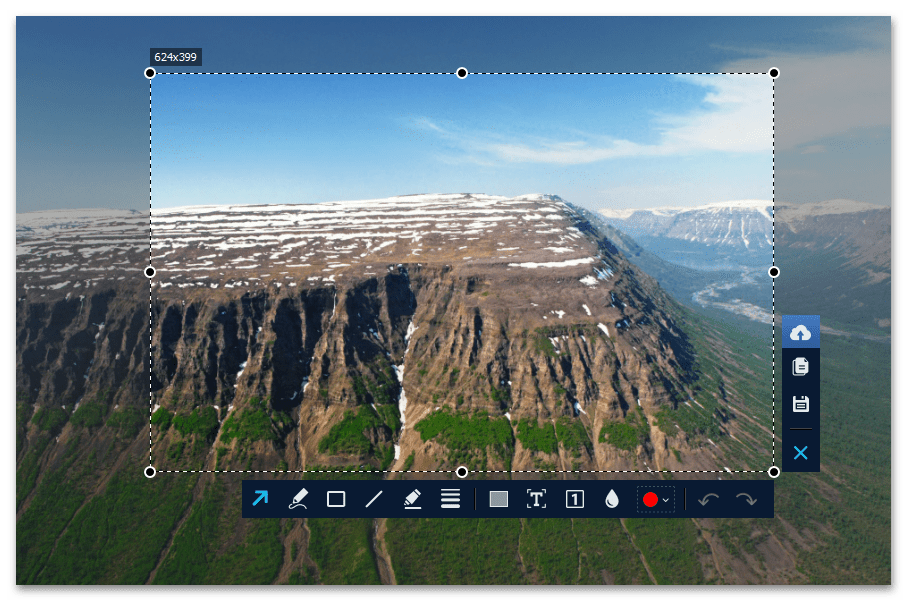The width and height of the screenshot is (907, 601).
Task: Select the straight Line tool
Action: click(x=374, y=499)
